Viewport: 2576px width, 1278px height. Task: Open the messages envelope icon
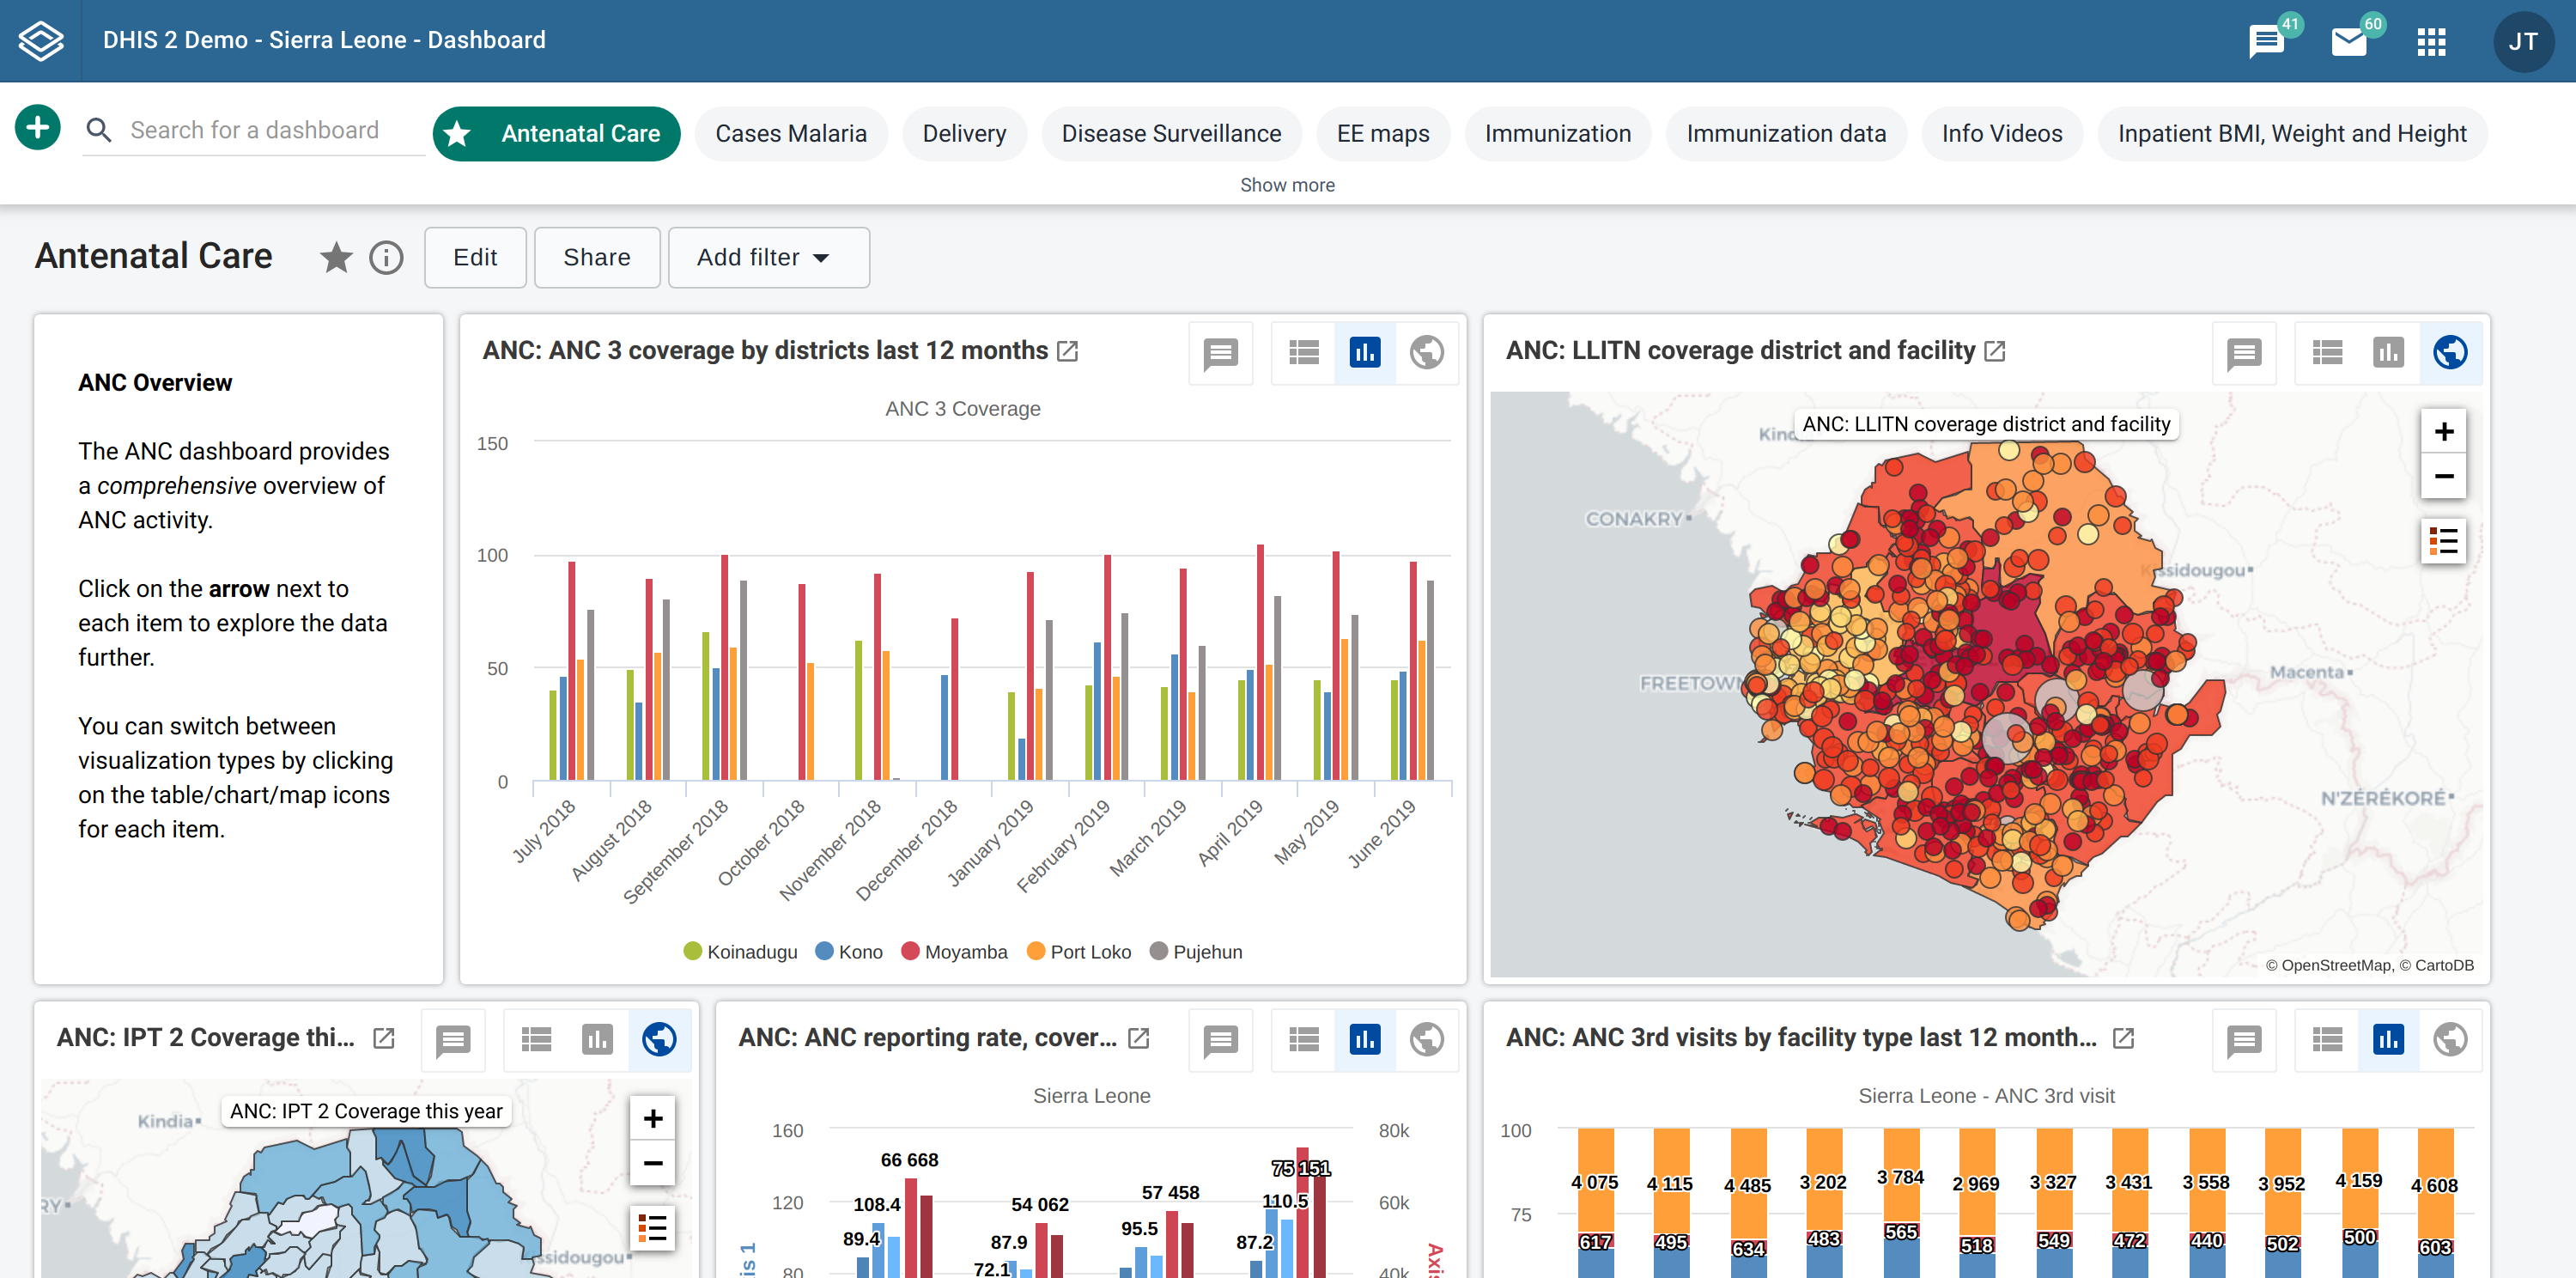click(x=2348, y=42)
